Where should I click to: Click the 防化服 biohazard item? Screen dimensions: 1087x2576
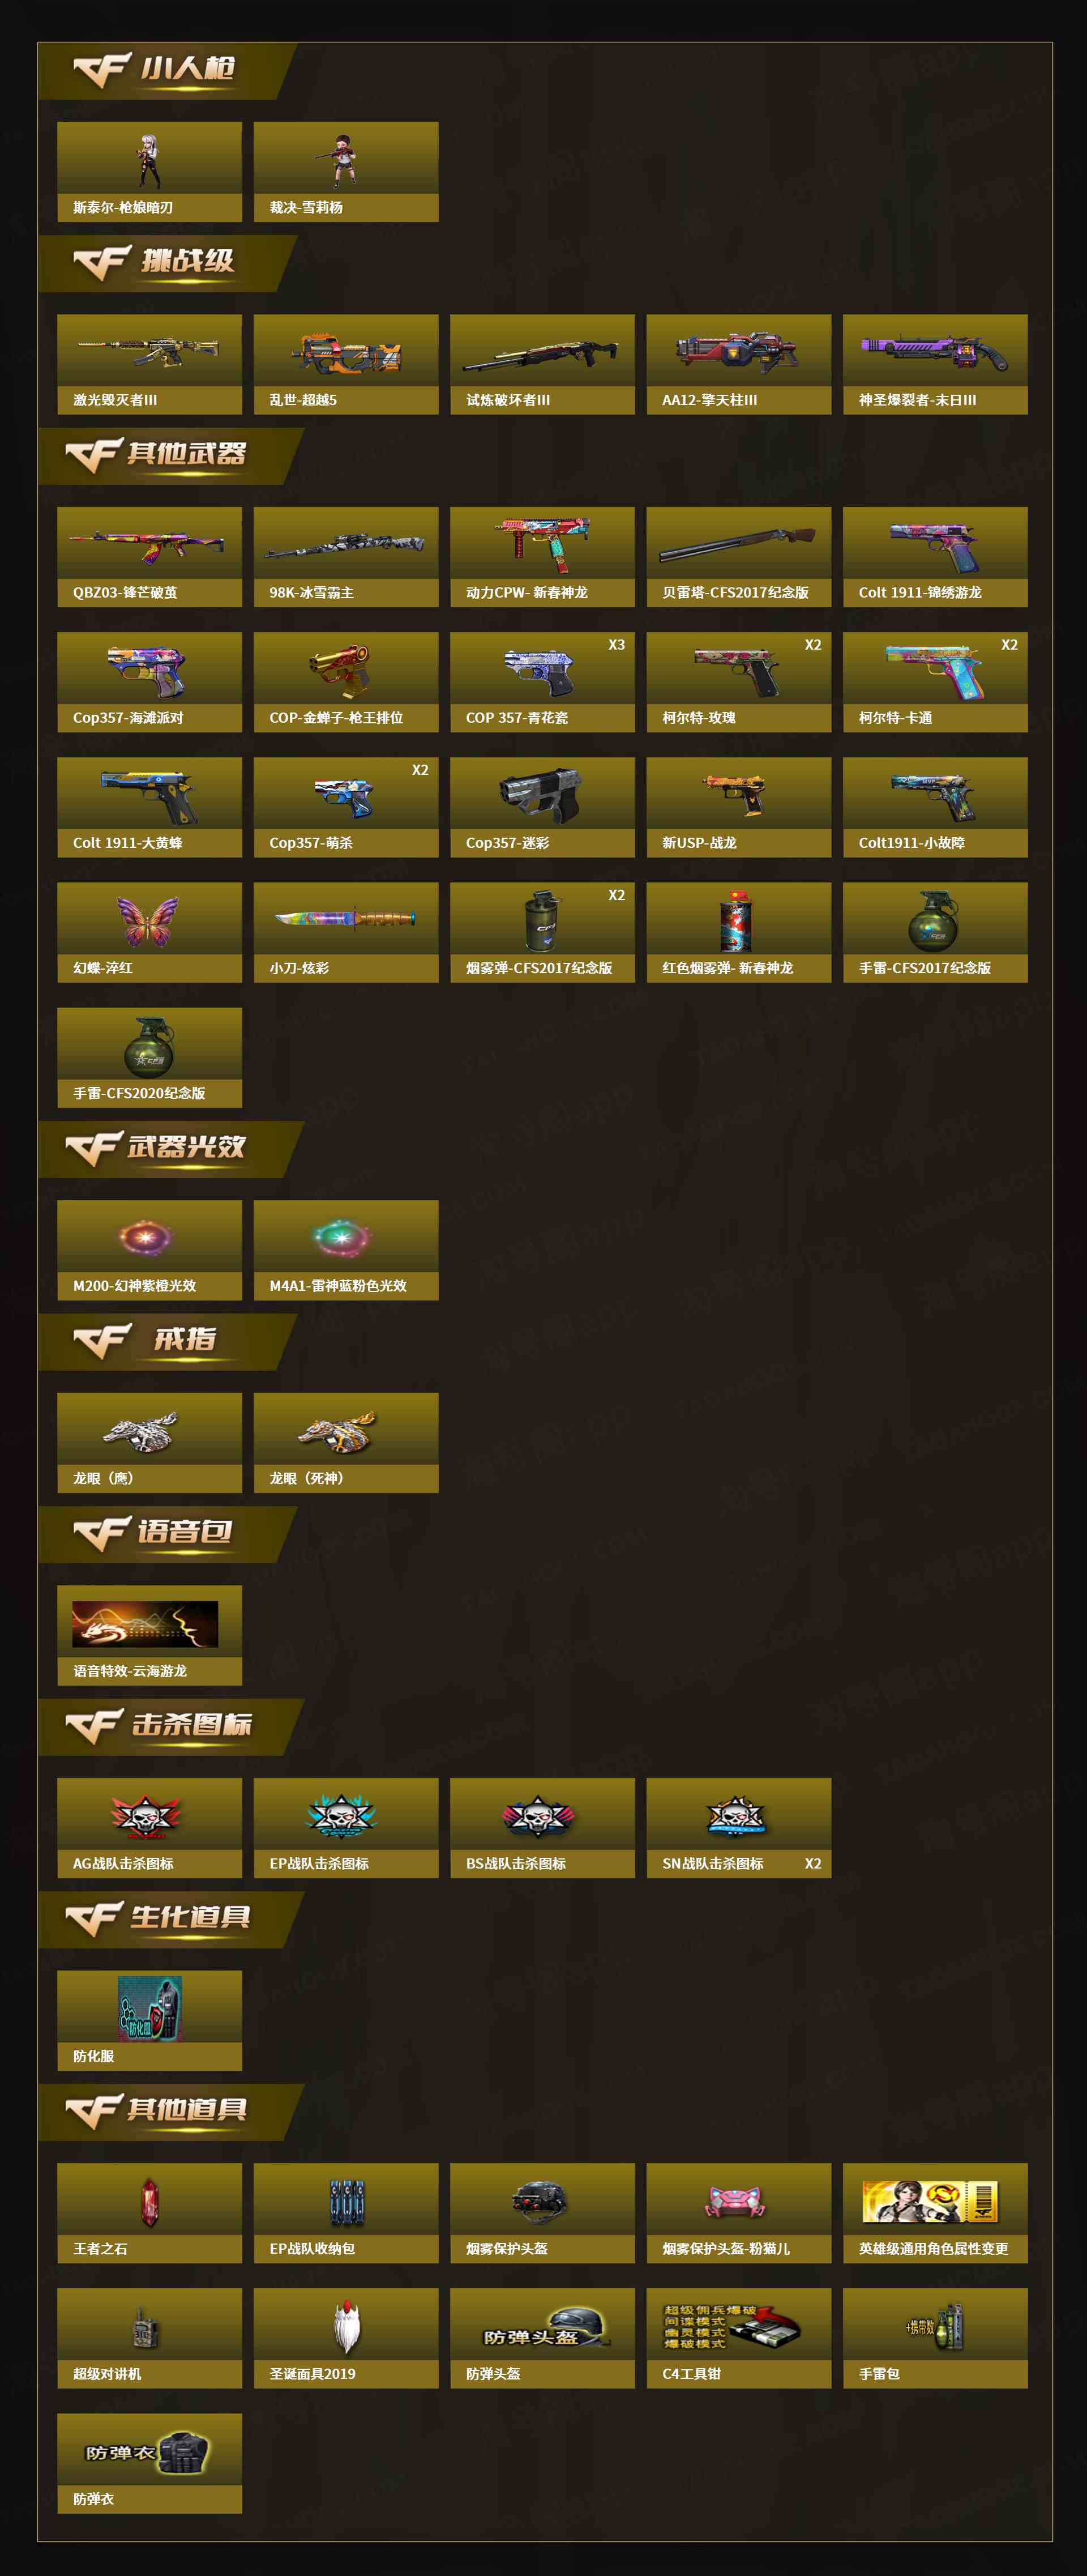[149, 2020]
